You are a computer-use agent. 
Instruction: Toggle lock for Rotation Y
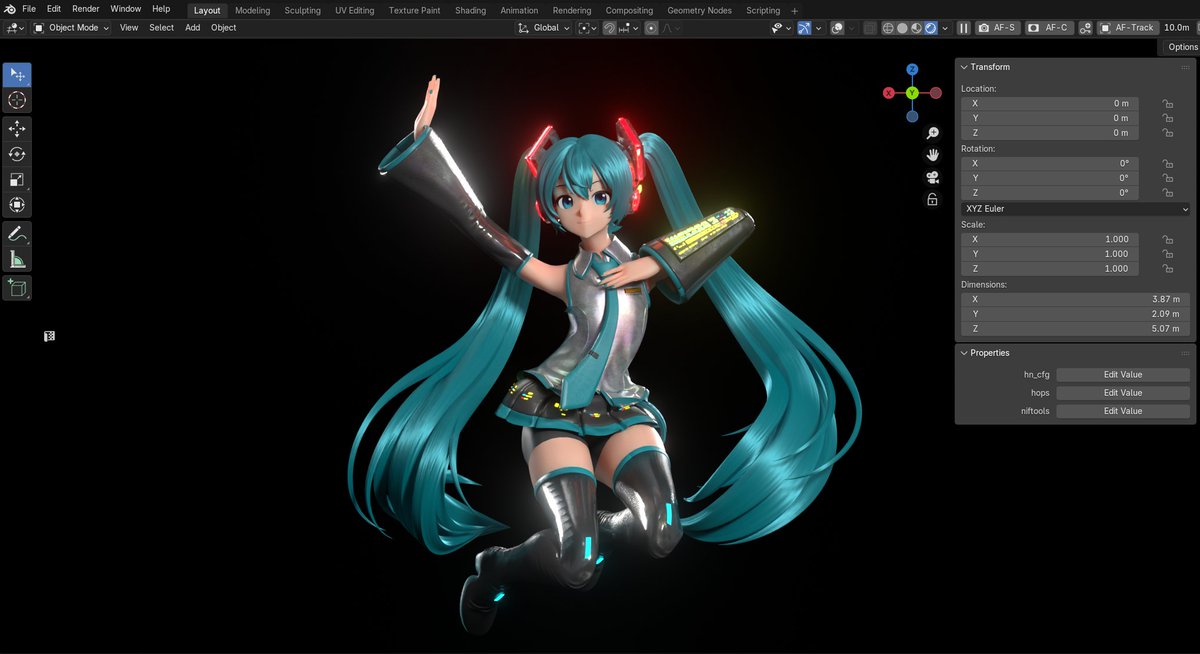coord(1166,178)
